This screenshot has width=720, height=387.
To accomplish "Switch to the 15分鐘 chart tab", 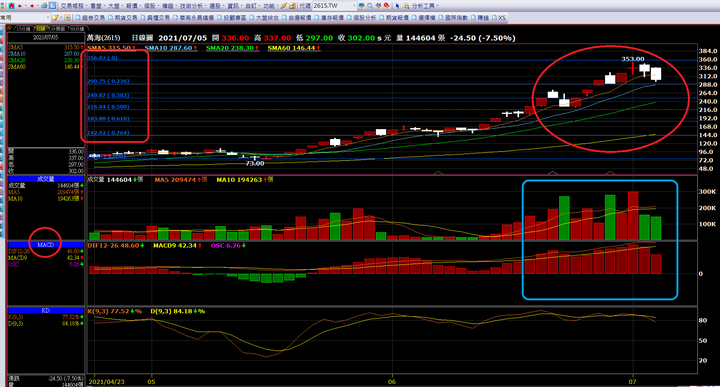I will click(x=23, y=29).
